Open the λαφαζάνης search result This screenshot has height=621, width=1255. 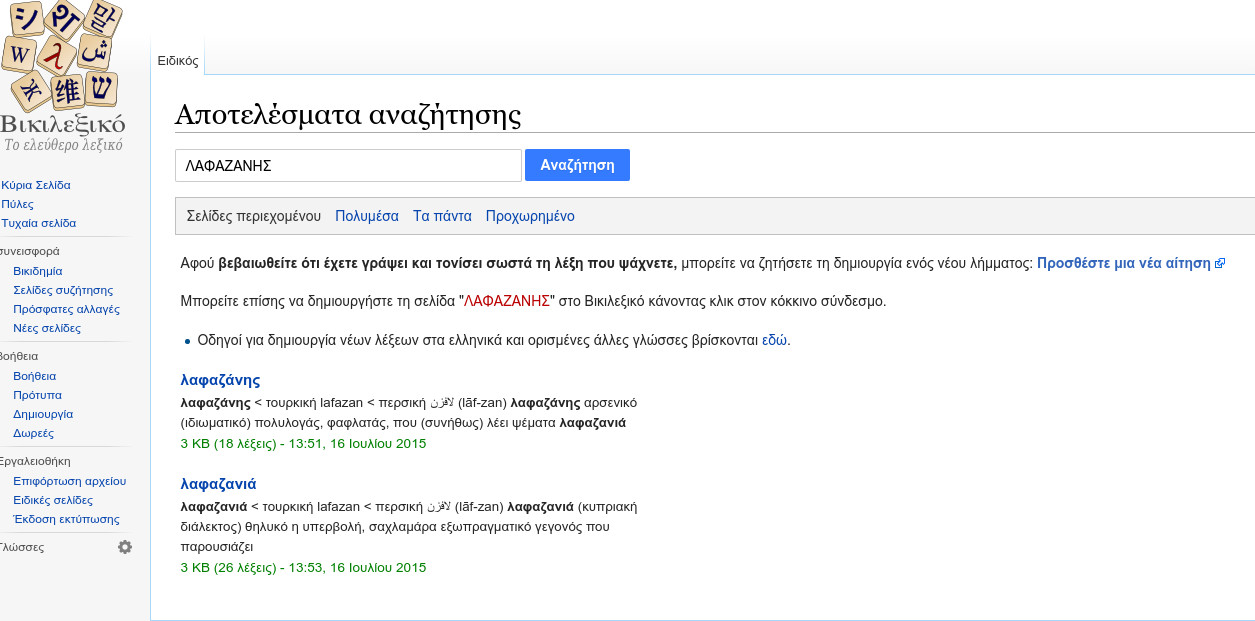click(220, 380)
